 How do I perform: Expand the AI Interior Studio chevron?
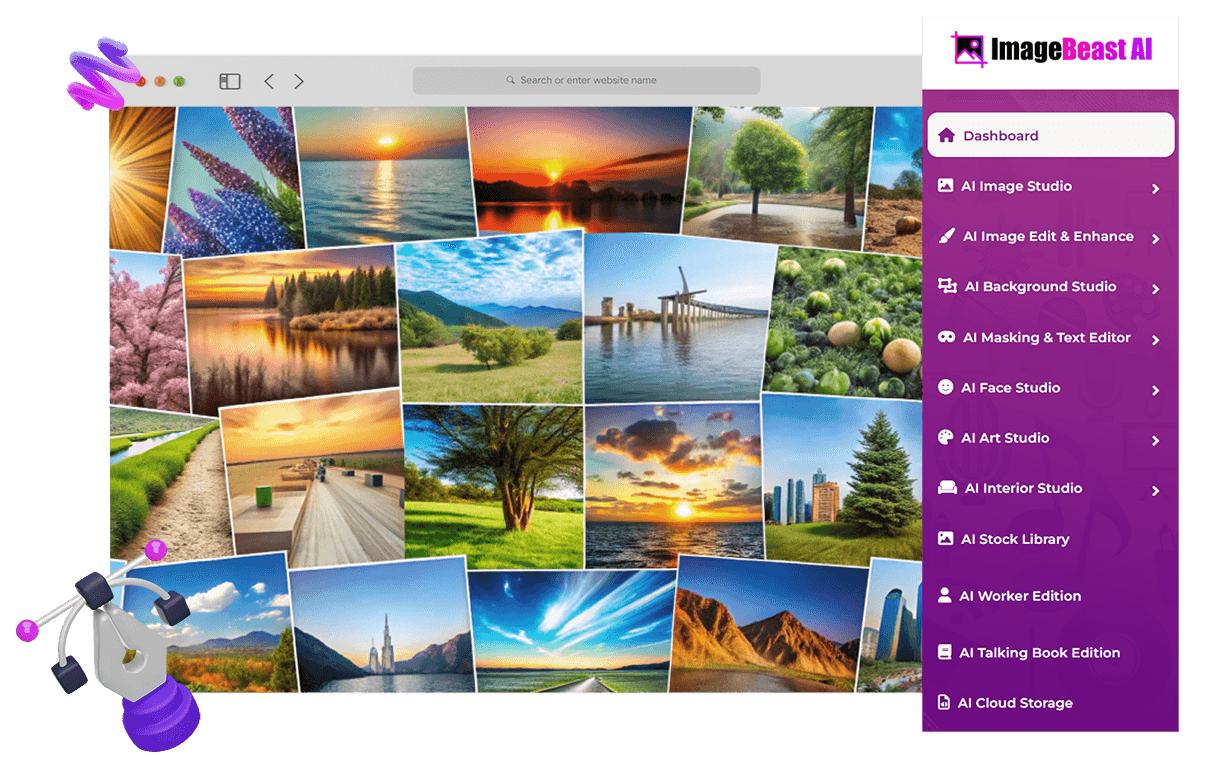pos(1155,490)
